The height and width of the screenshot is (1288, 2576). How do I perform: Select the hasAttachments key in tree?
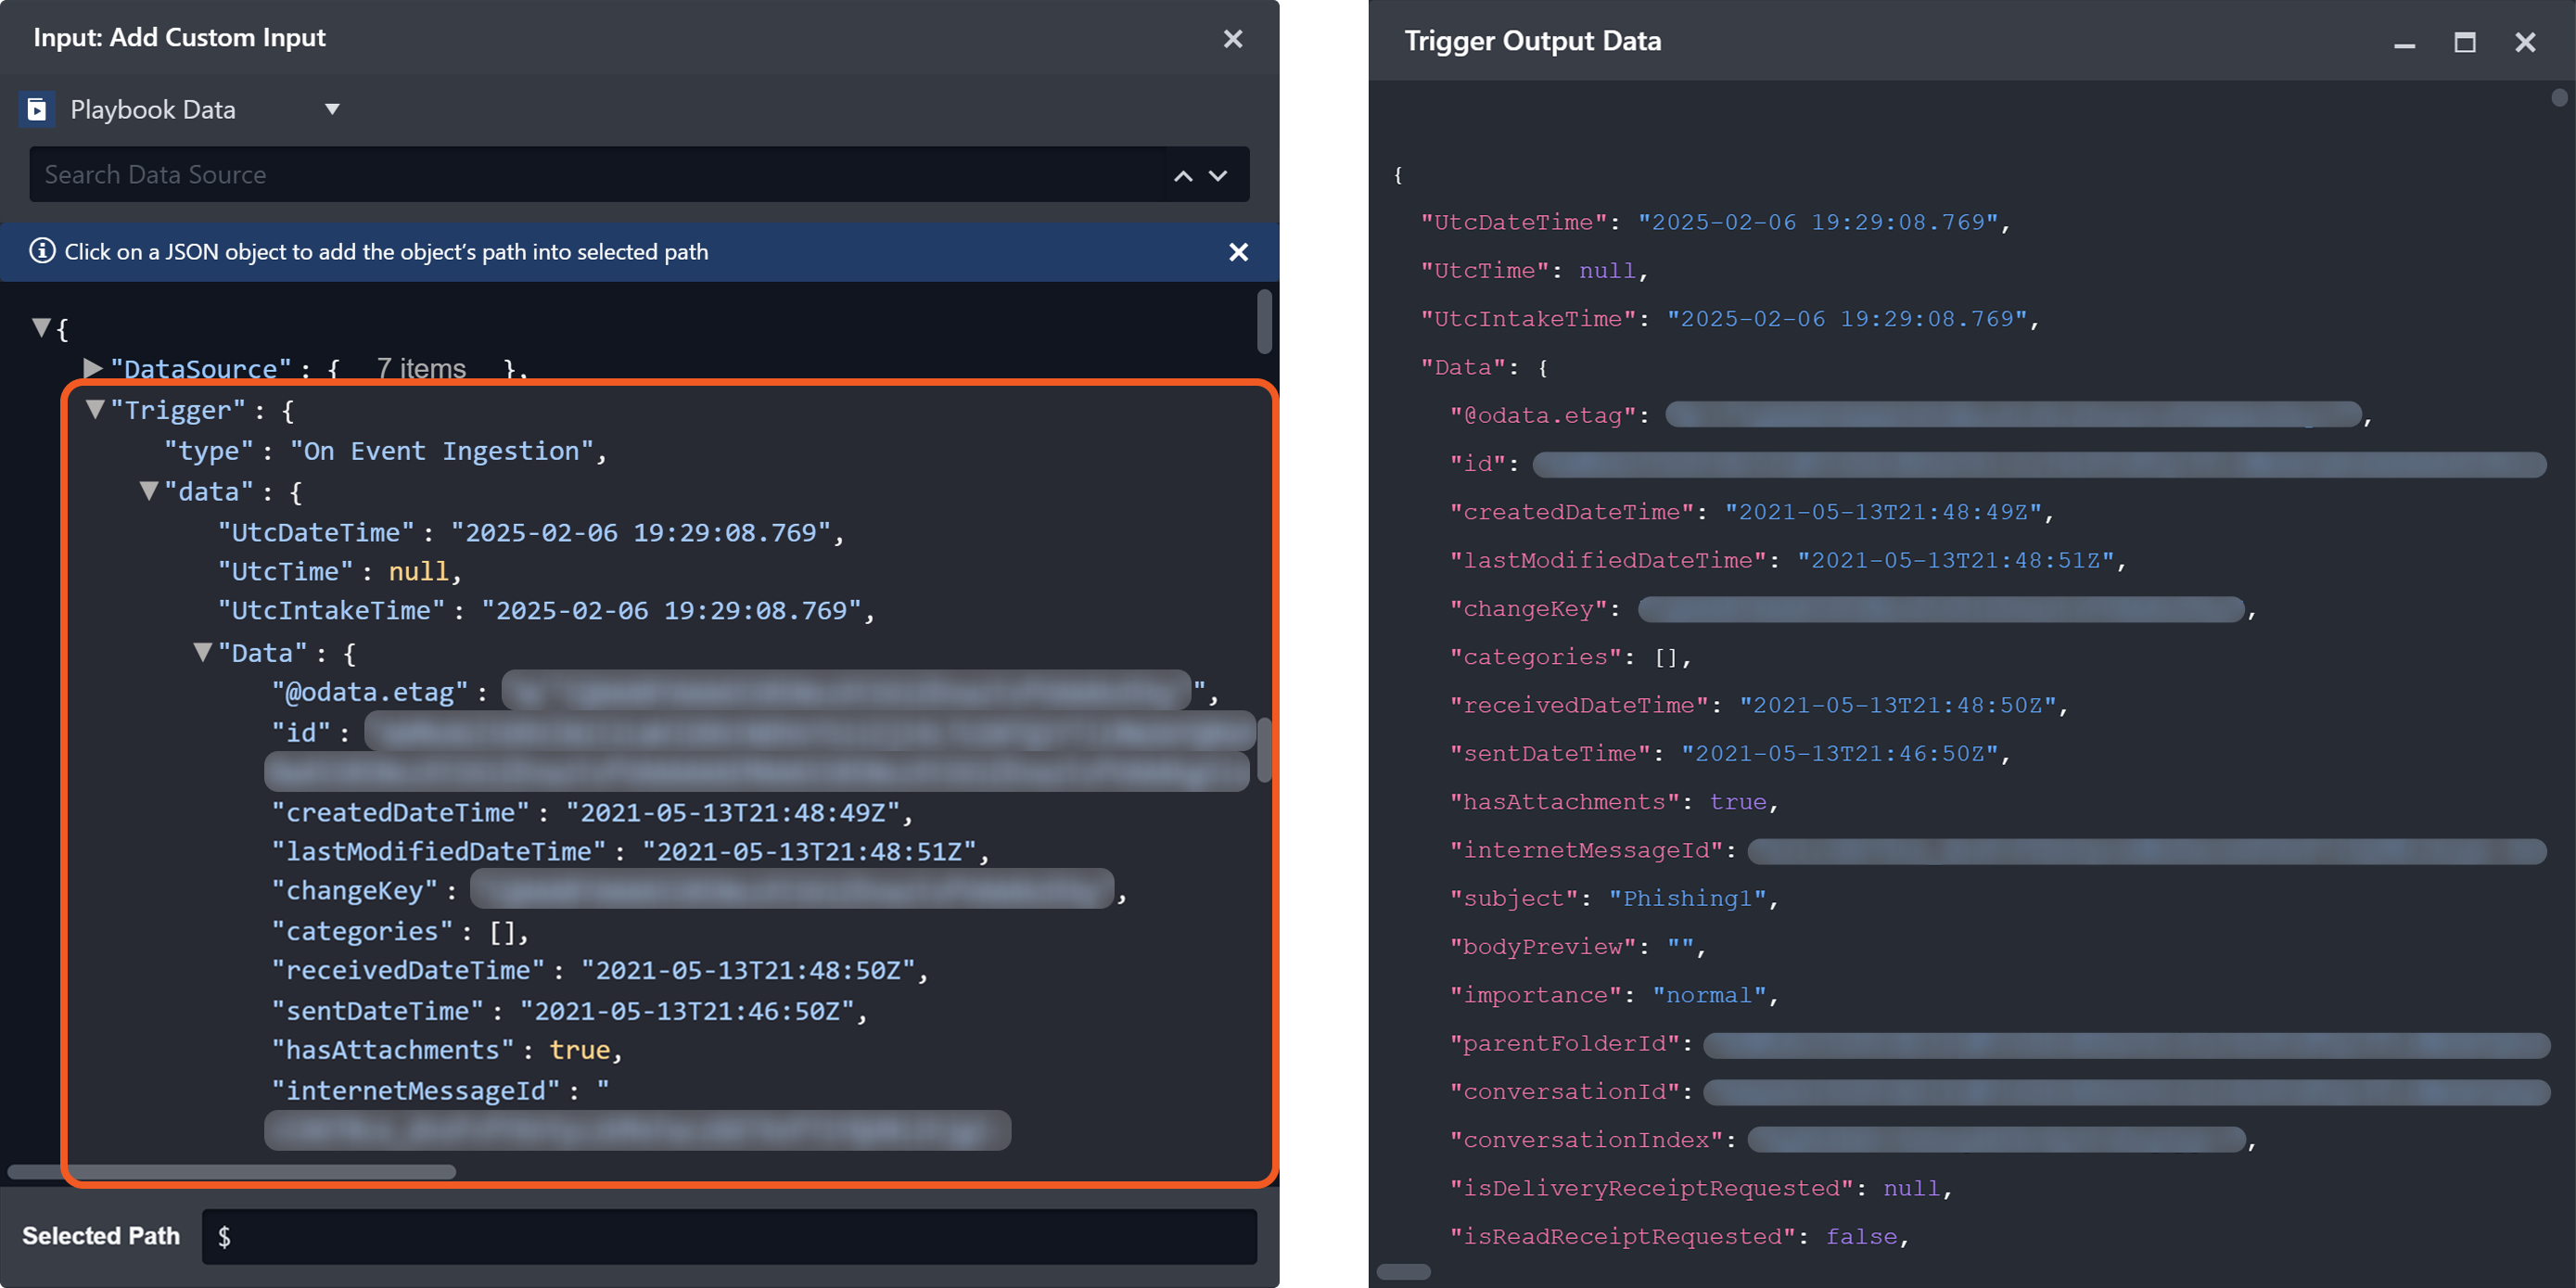[392, 1050]
